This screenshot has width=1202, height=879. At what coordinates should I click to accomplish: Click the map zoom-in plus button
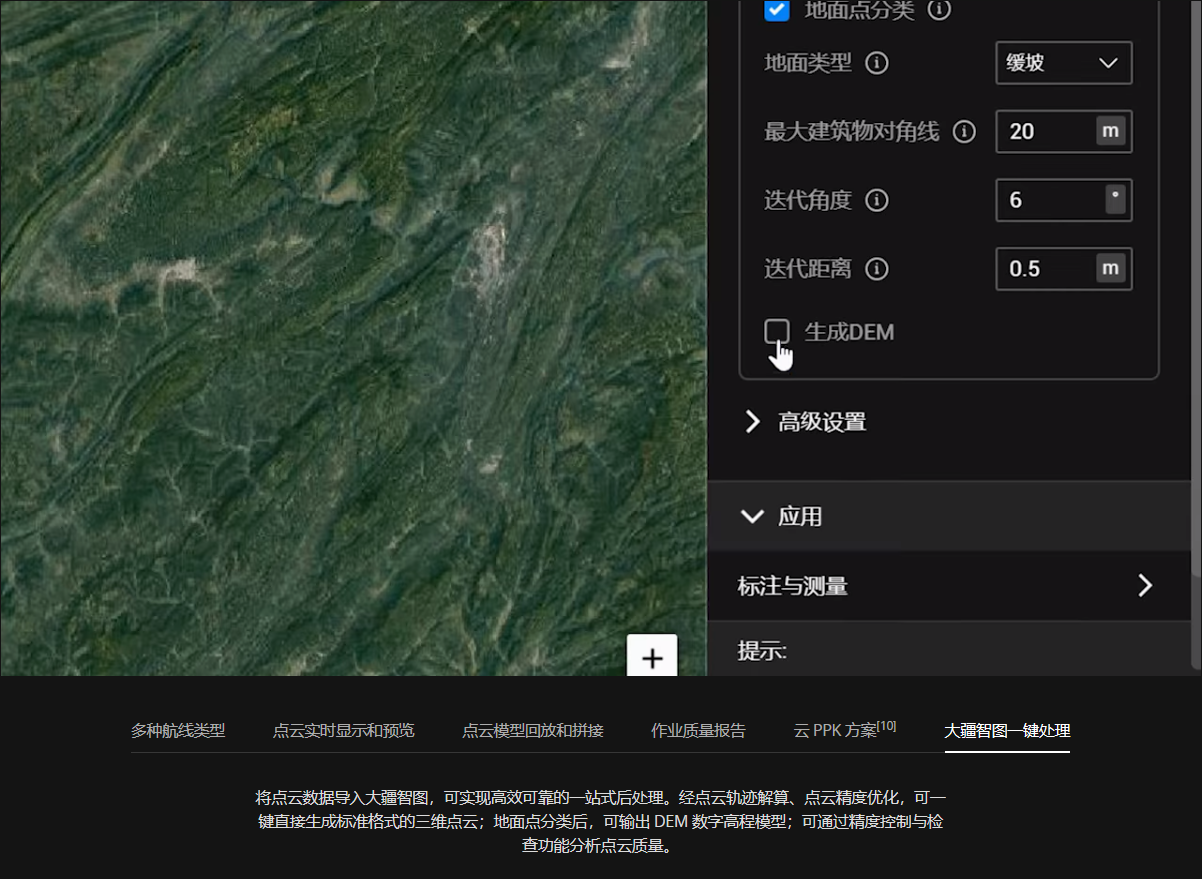(x=652, y=658)
